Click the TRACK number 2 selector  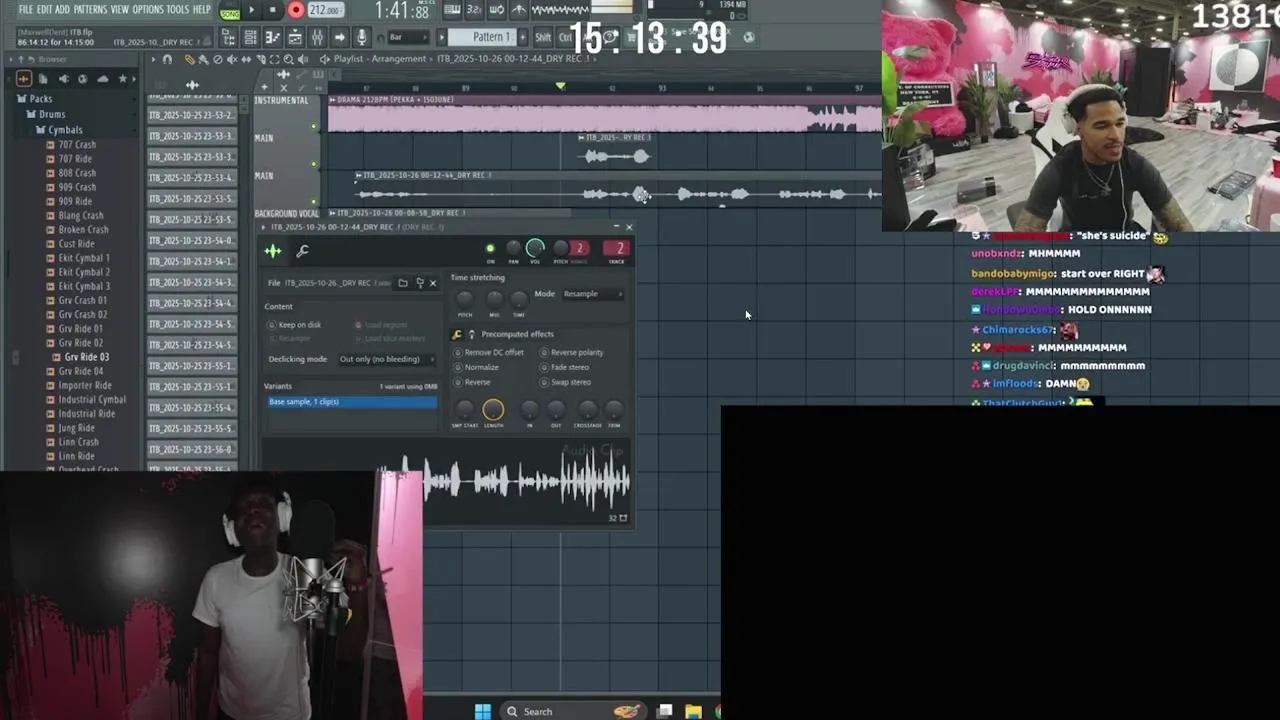[617, 249]
